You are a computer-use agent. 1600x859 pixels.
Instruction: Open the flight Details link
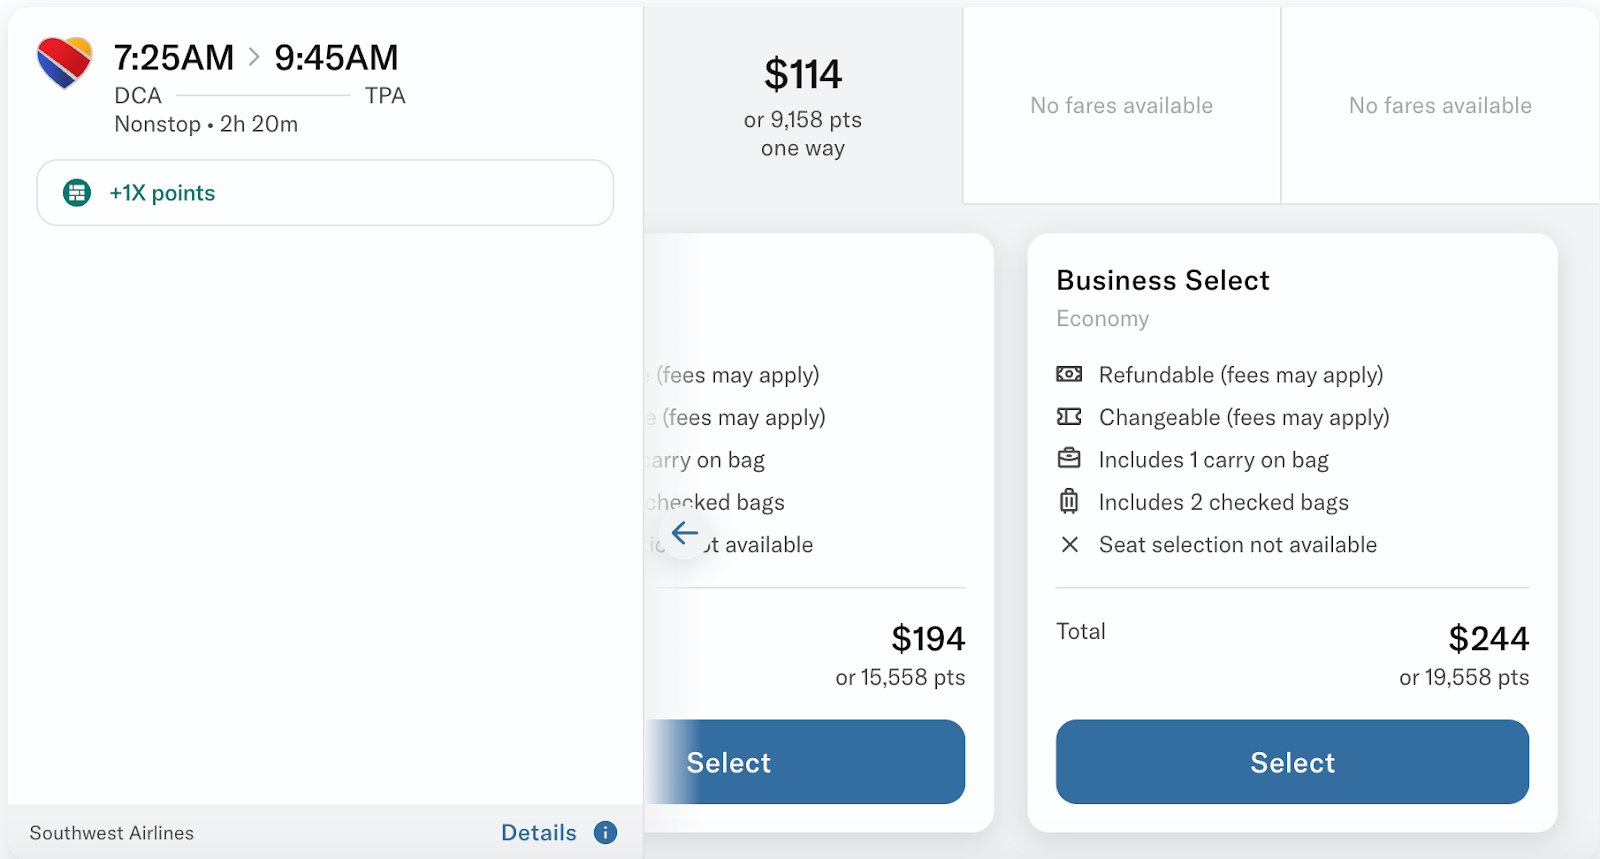coord(539,833)
